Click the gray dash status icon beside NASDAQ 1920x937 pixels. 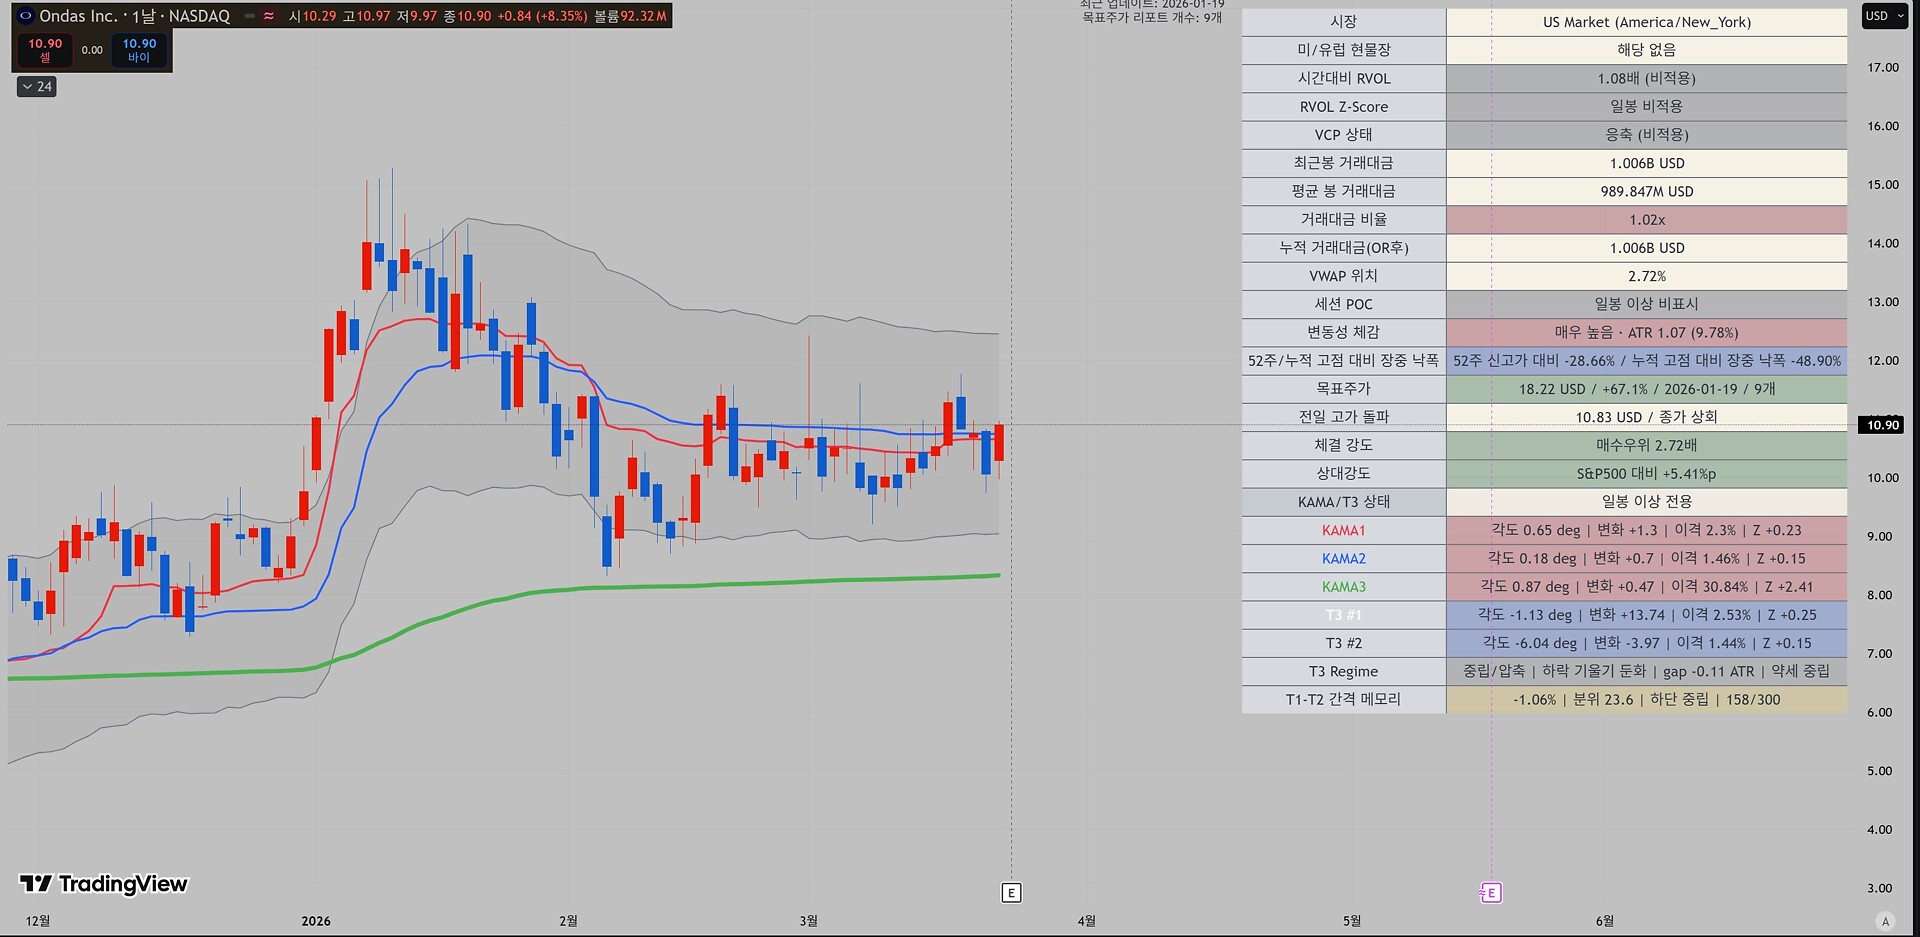tap(249, 16)
